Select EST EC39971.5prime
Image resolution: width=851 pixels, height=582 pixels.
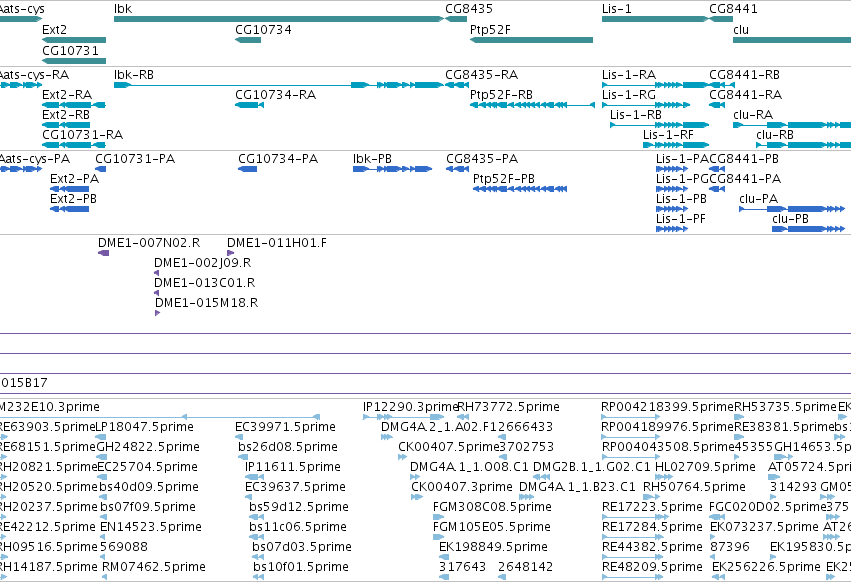click(285, 427)
